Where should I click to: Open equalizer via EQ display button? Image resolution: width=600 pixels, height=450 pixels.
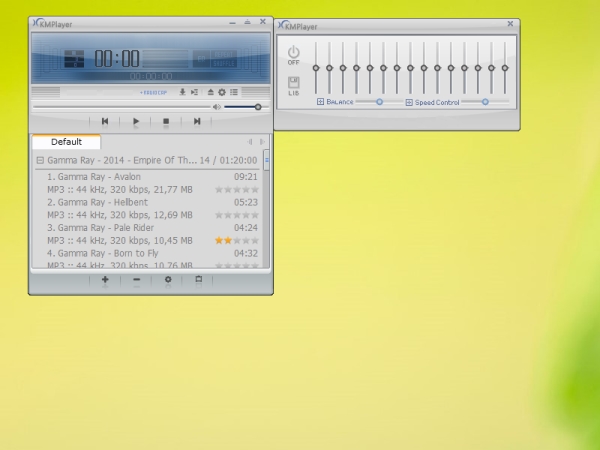[x=201, y=59]
